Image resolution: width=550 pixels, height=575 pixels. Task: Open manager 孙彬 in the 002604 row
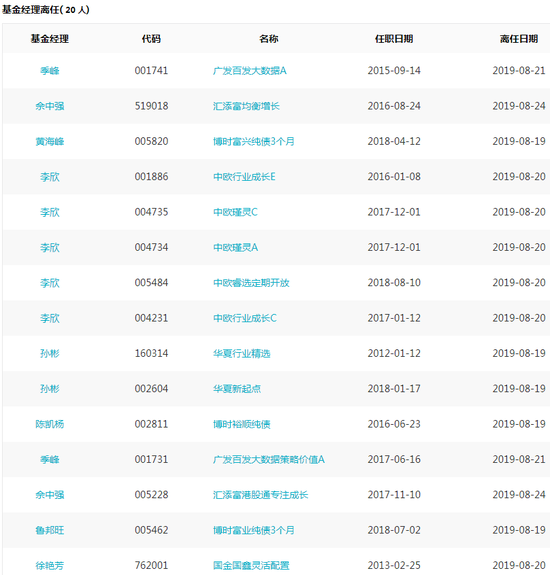50,389
